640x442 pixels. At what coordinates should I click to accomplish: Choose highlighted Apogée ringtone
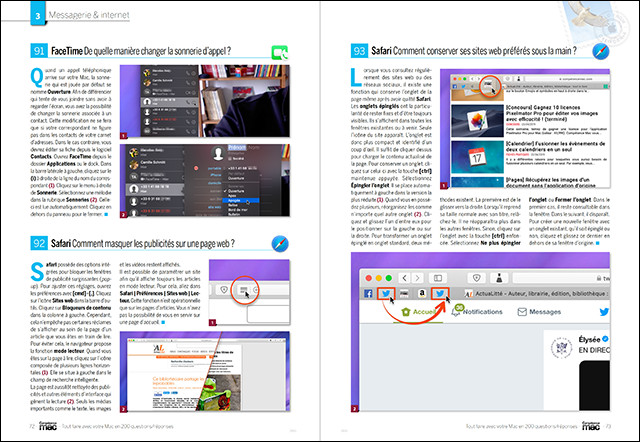point(241,200)
